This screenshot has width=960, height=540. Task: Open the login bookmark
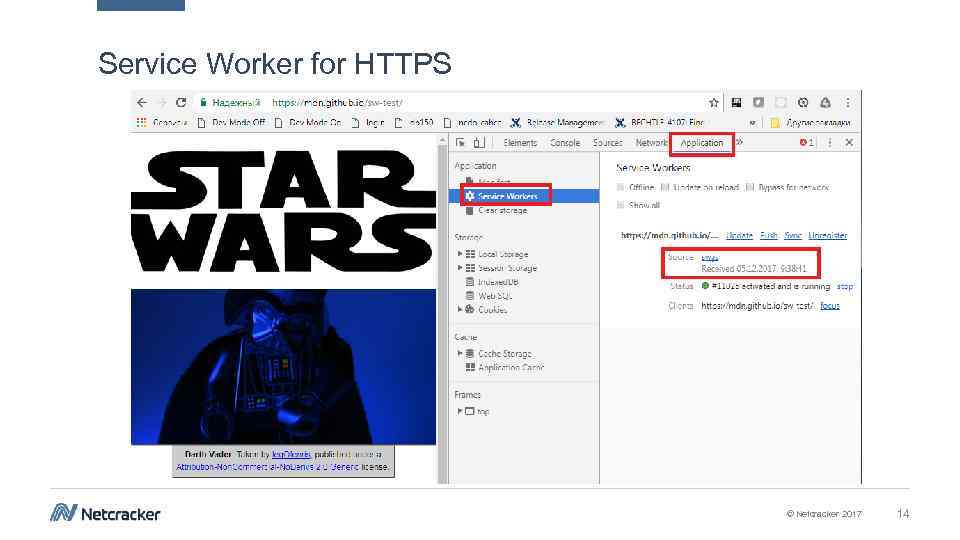click(368, 122)
